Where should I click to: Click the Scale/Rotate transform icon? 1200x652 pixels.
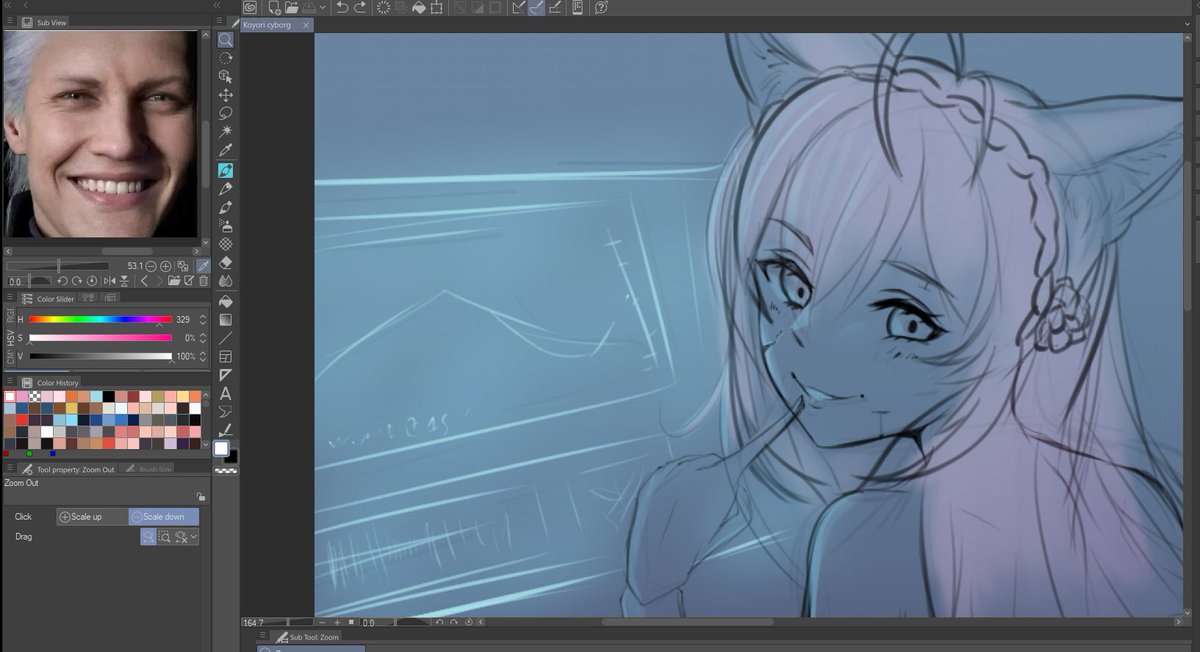tap(436, 7)
